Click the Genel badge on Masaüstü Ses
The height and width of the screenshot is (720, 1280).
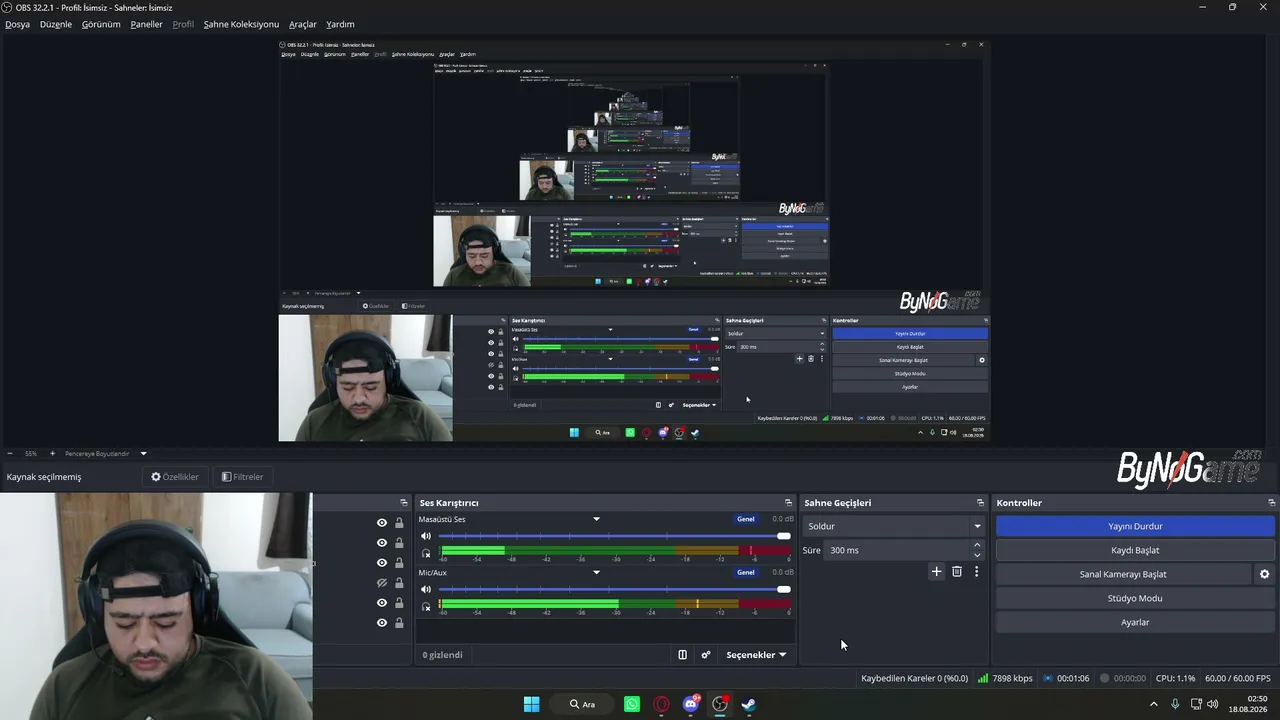click(746, 519)
